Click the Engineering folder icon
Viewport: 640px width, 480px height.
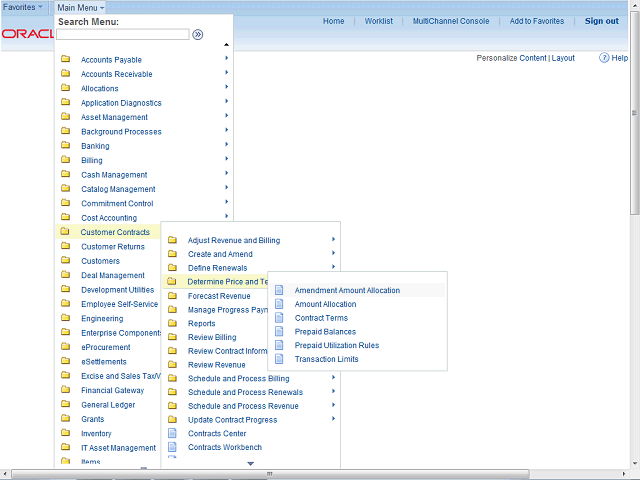65,318
